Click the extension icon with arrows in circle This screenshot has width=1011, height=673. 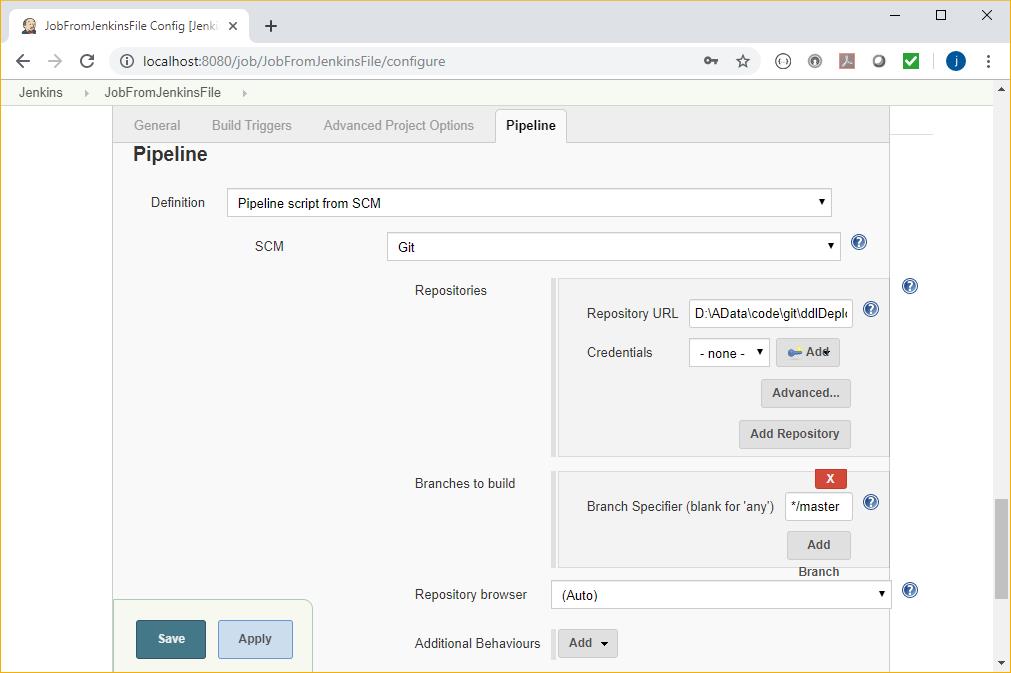783,61
